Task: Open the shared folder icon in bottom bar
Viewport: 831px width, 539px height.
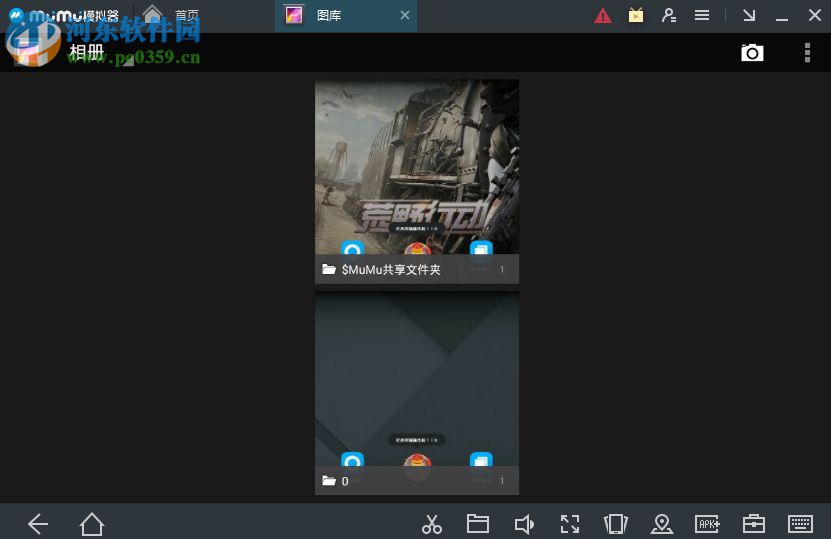Action: [x=478, y=524]
